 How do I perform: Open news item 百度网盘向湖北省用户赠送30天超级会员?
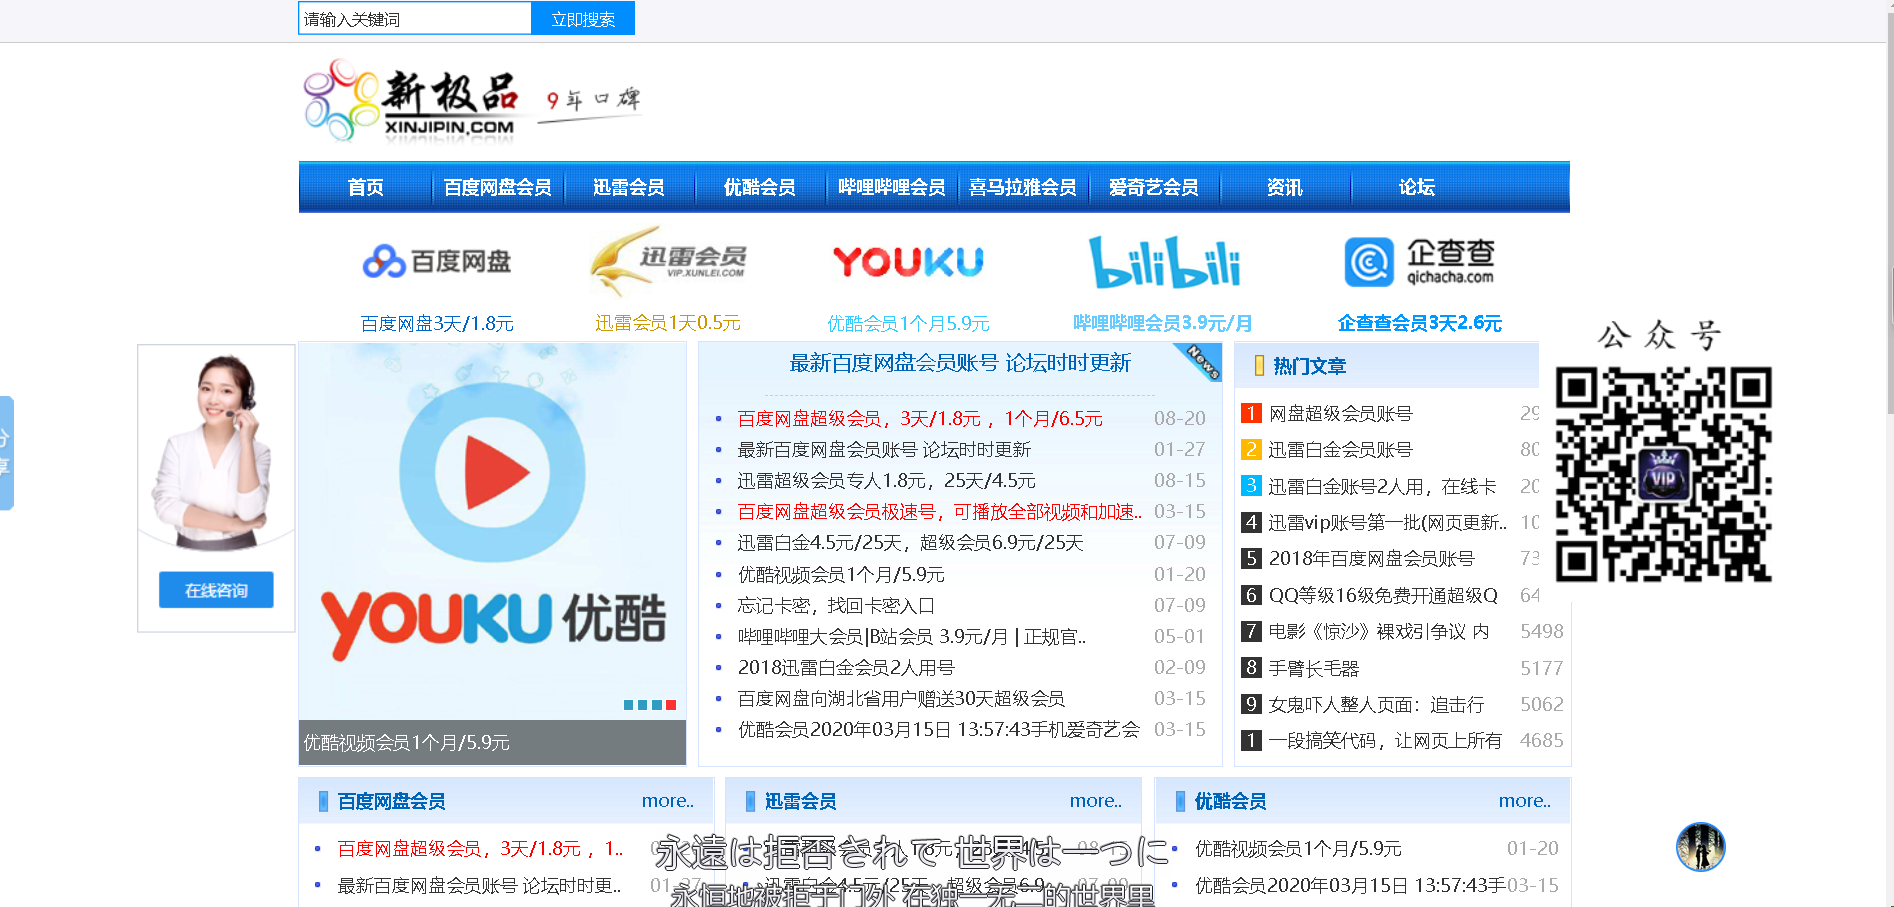(x=901, y=698)
